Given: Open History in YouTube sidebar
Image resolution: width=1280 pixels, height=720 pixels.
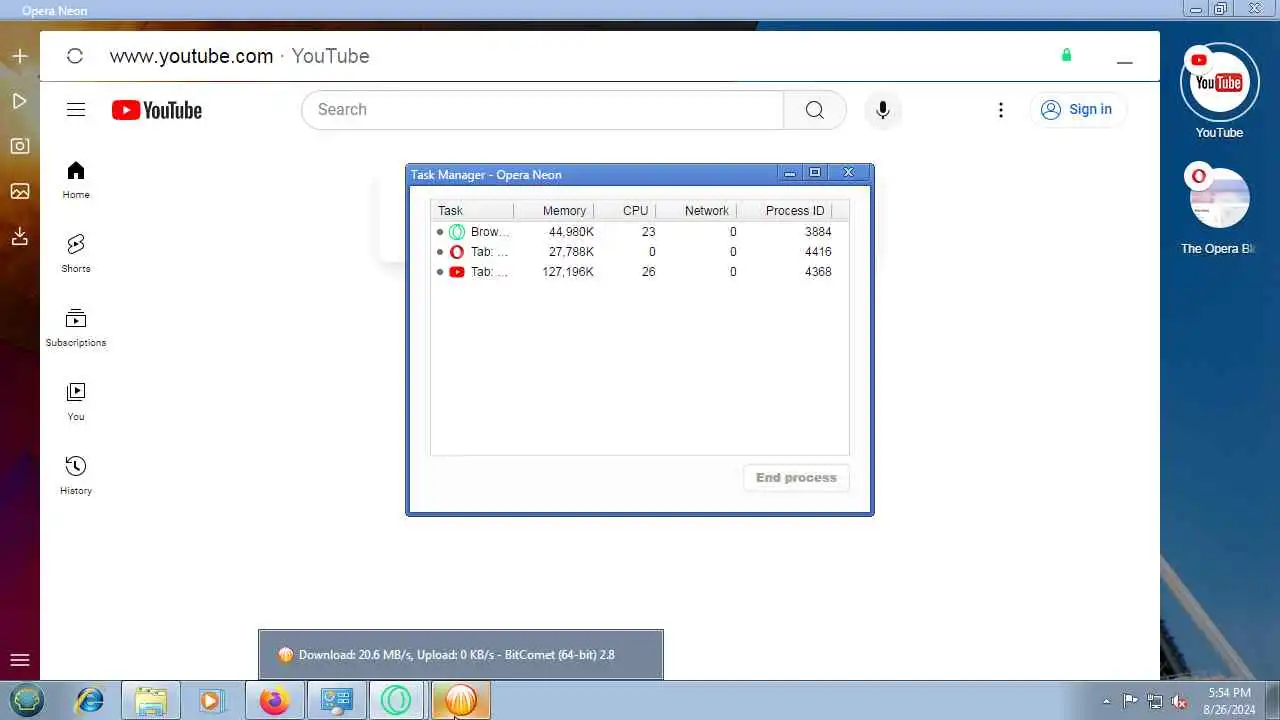Looking at the screenshot, I should coord(76,476).
